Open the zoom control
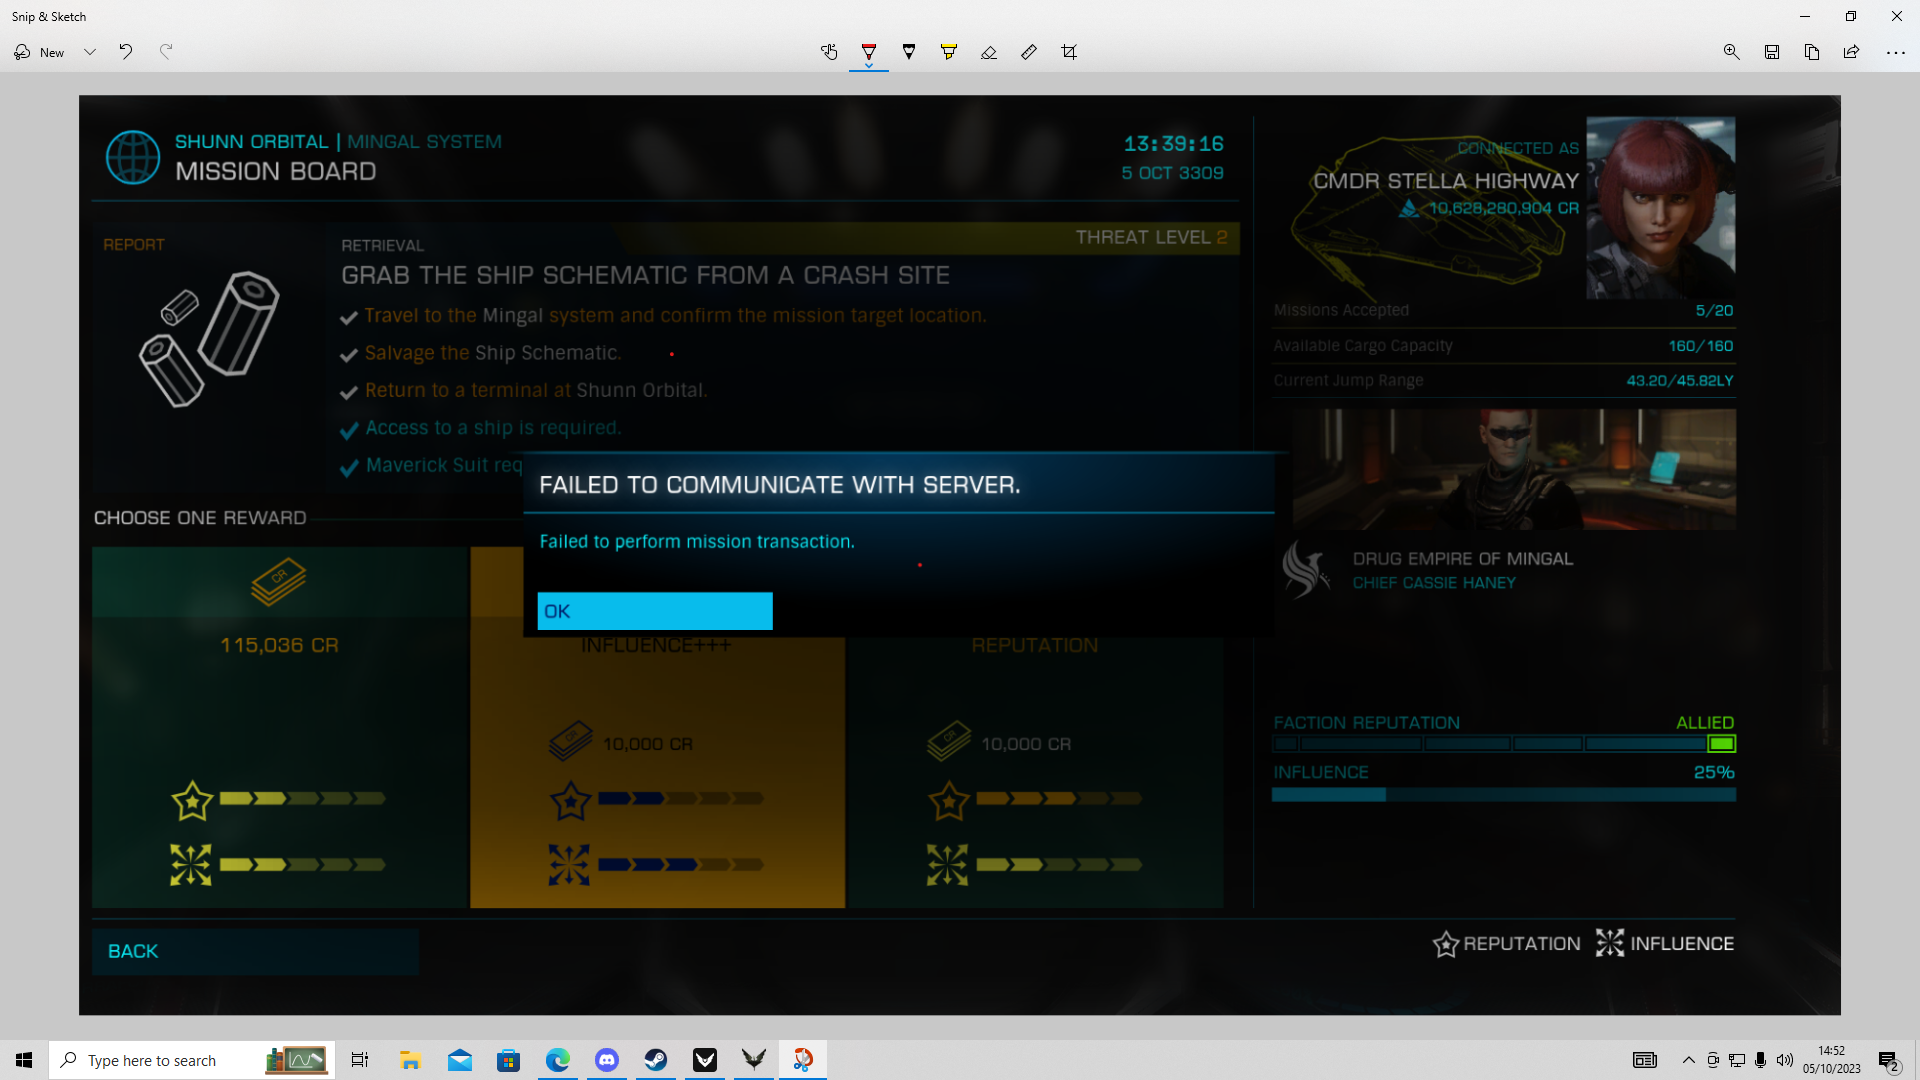This screenshot has width=1920, height=1080. 1732,52
